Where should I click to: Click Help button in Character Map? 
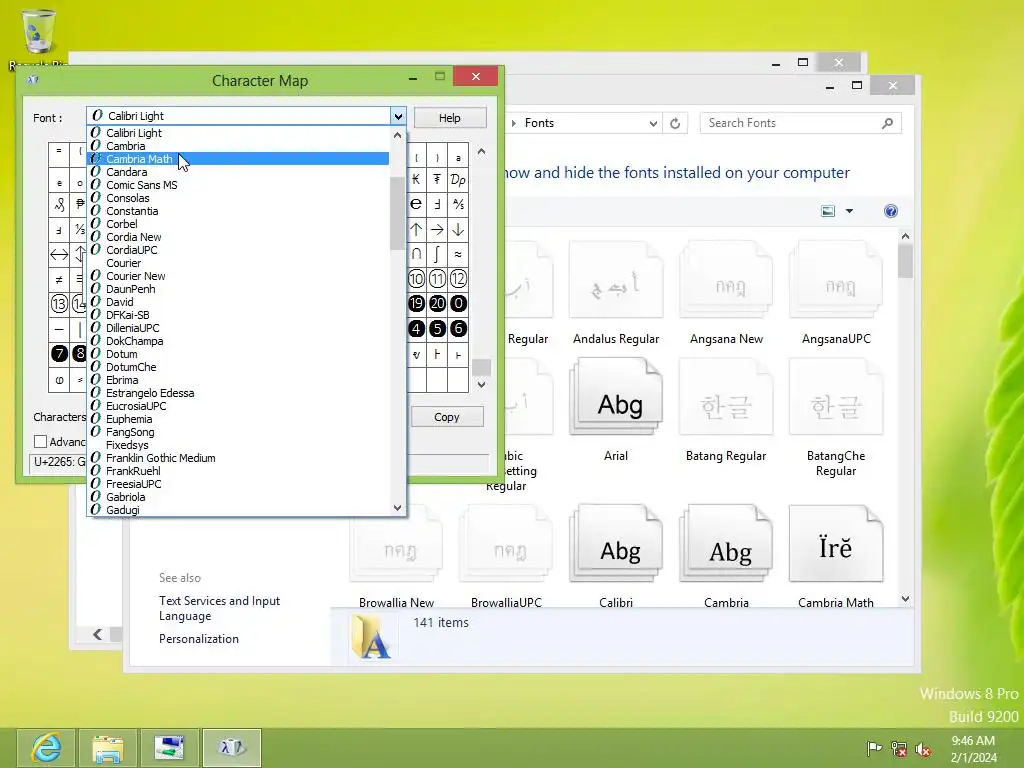[x=449, y=118]
